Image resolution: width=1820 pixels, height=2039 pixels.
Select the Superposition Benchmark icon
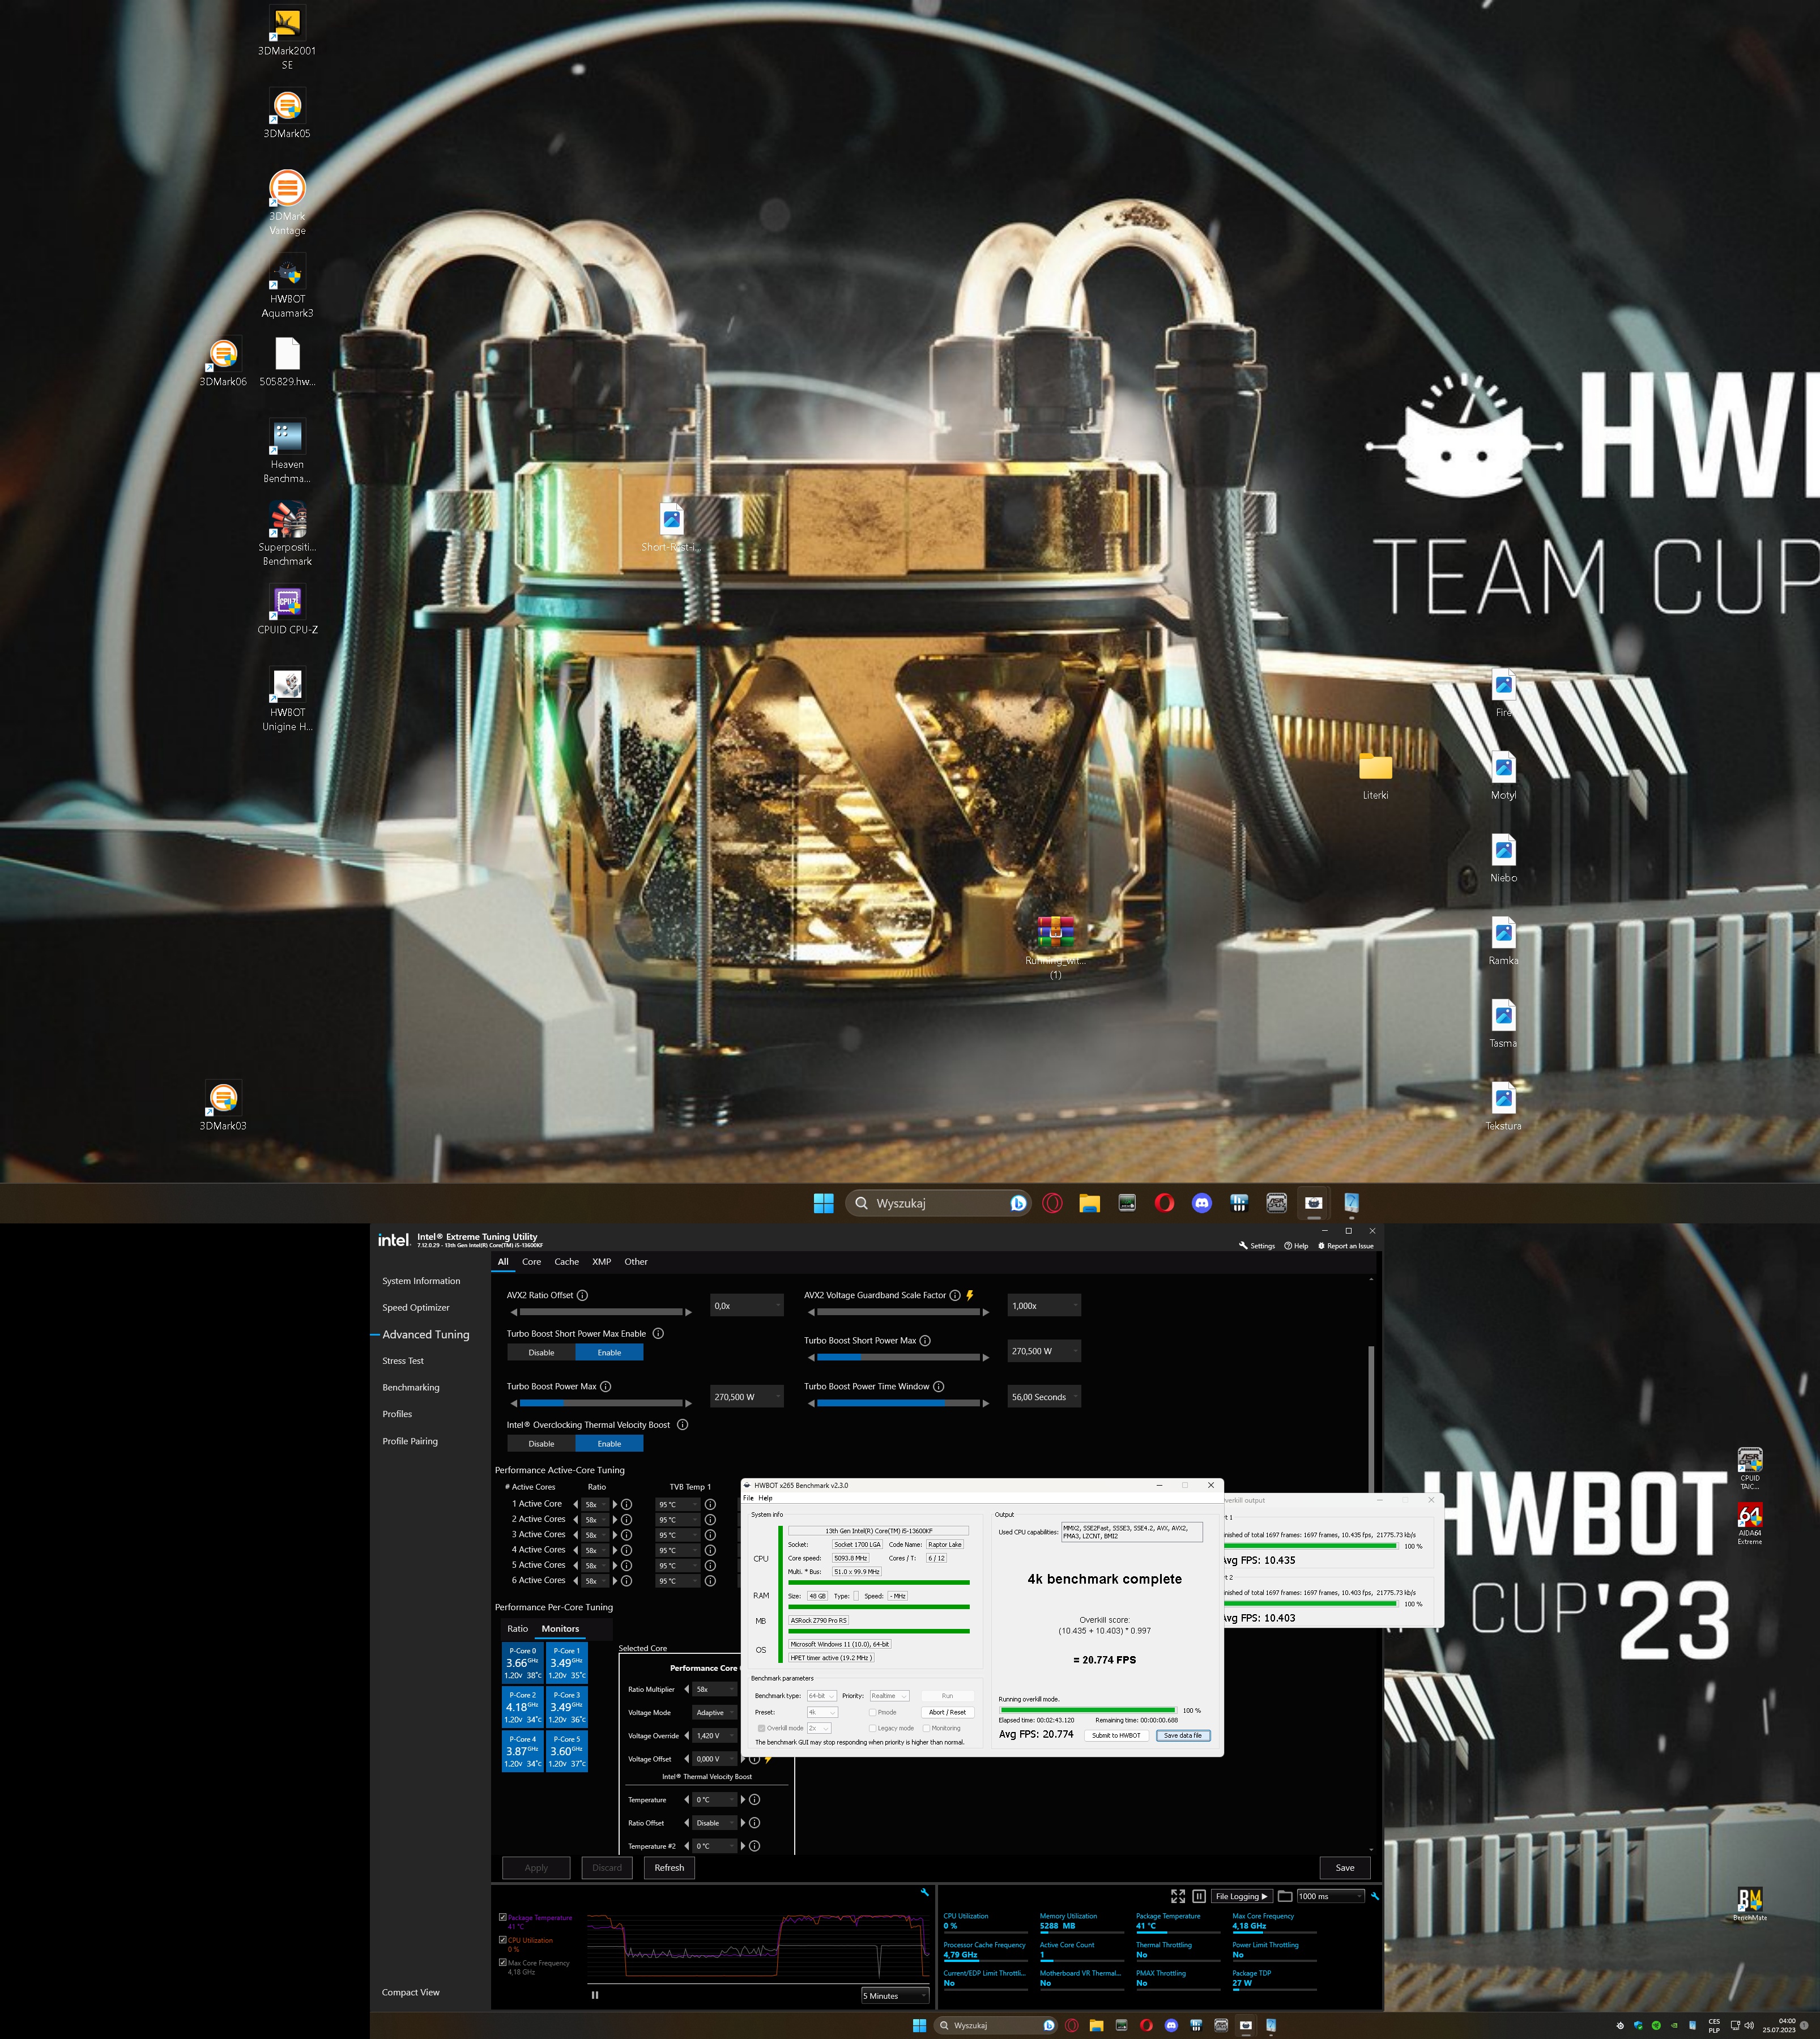click(x=287, y=534)
